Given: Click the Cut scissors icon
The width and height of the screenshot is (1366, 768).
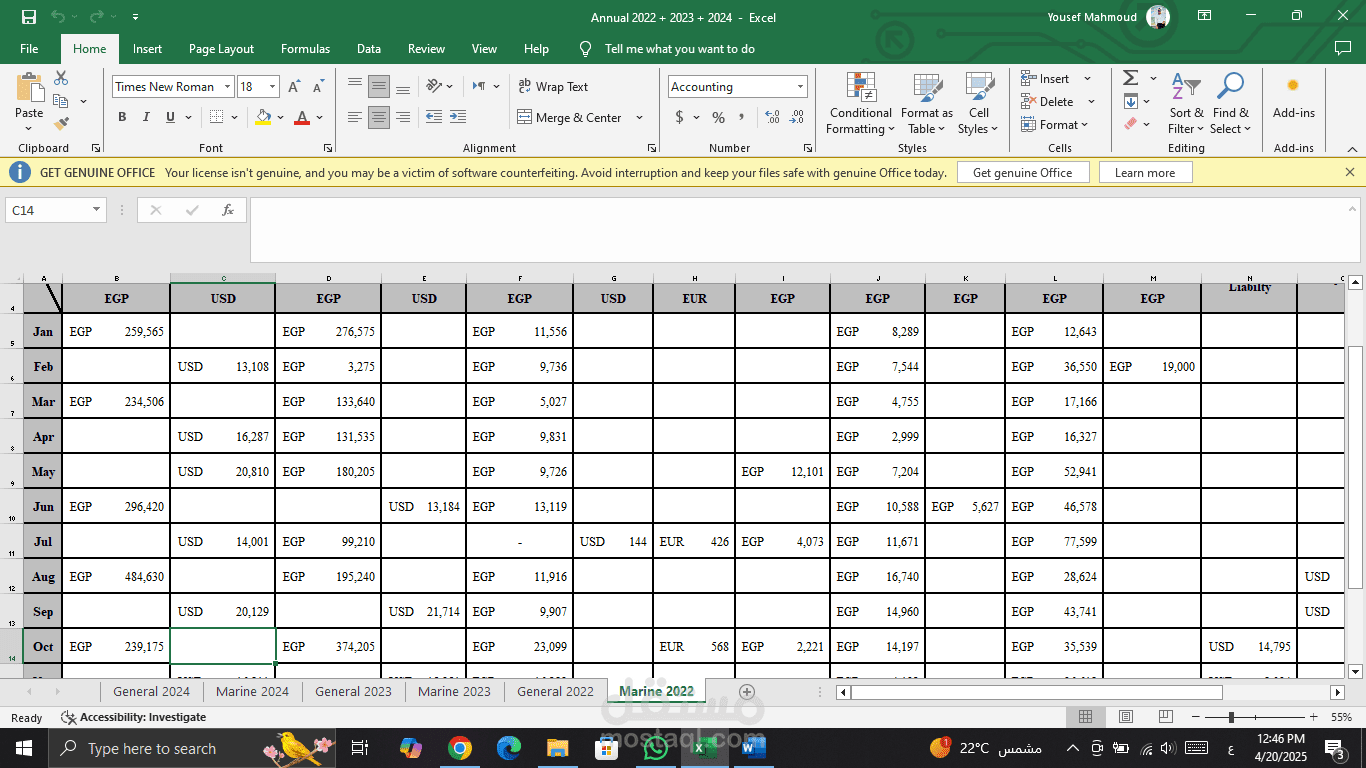Looking at the screenshot, I should pos(61,78).
